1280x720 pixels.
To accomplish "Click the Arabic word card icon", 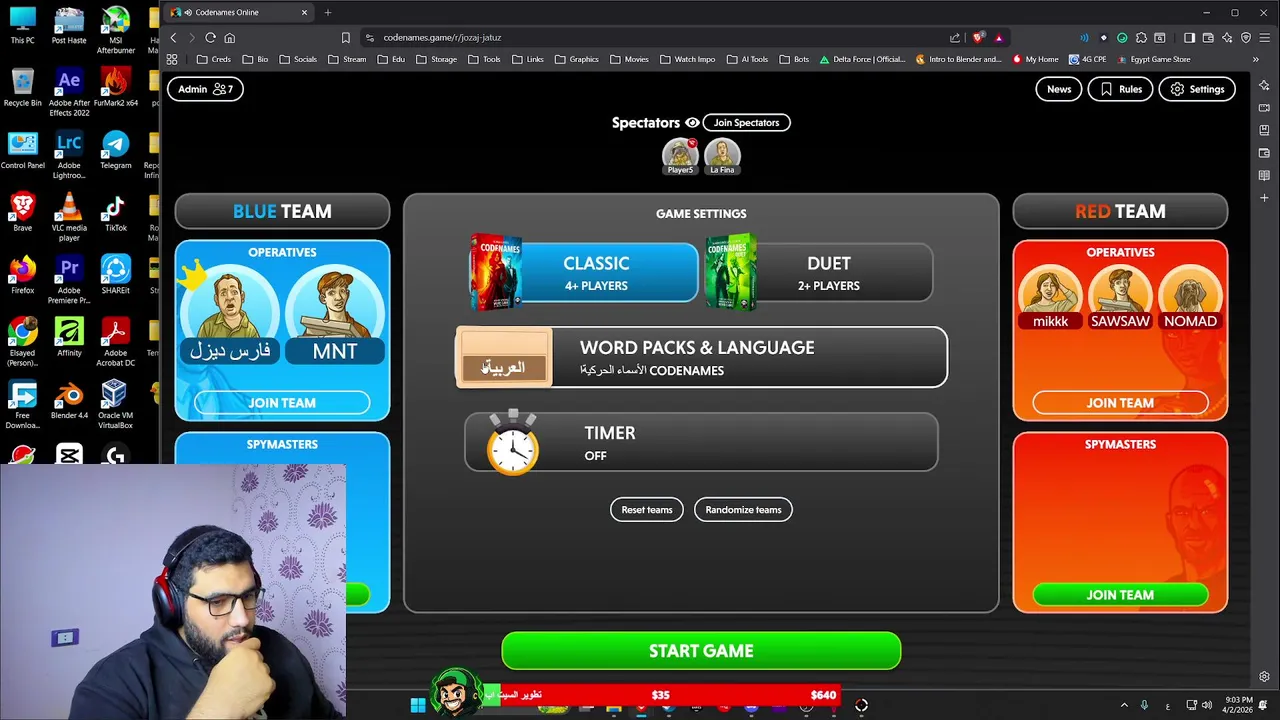I will [x=504, y=359].
